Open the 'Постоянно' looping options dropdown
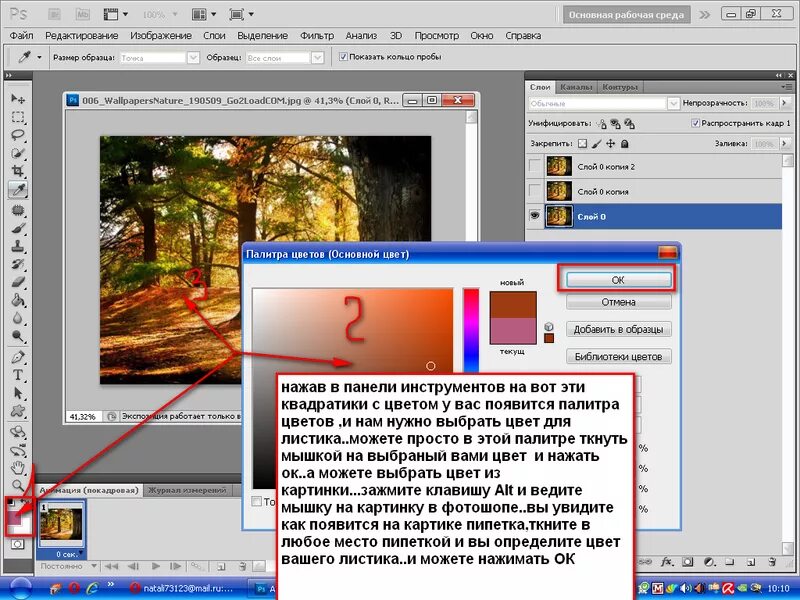The height and width of the screenshot is (600, 800). coord(93,566)
